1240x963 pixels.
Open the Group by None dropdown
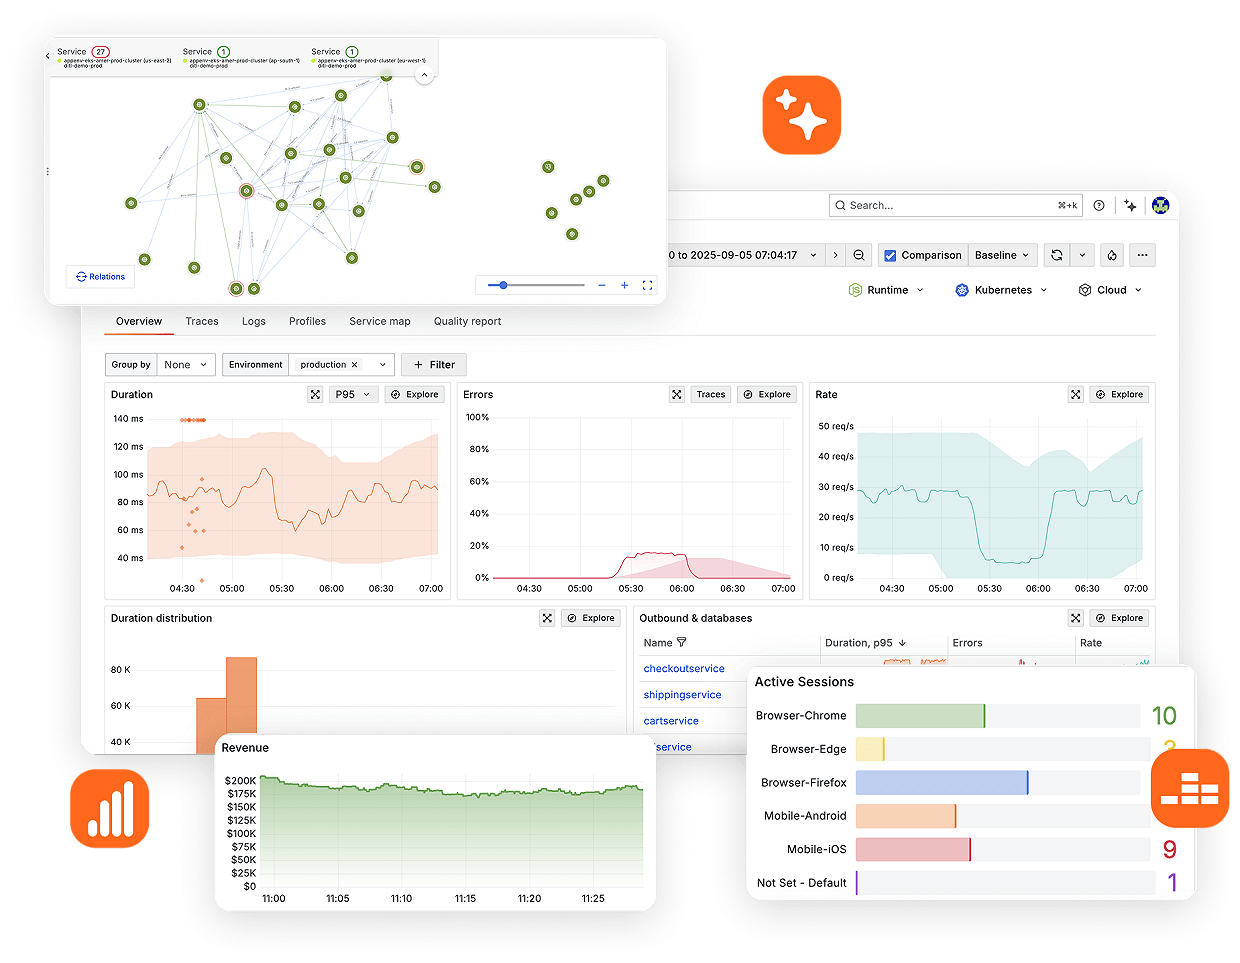(186, 365)
